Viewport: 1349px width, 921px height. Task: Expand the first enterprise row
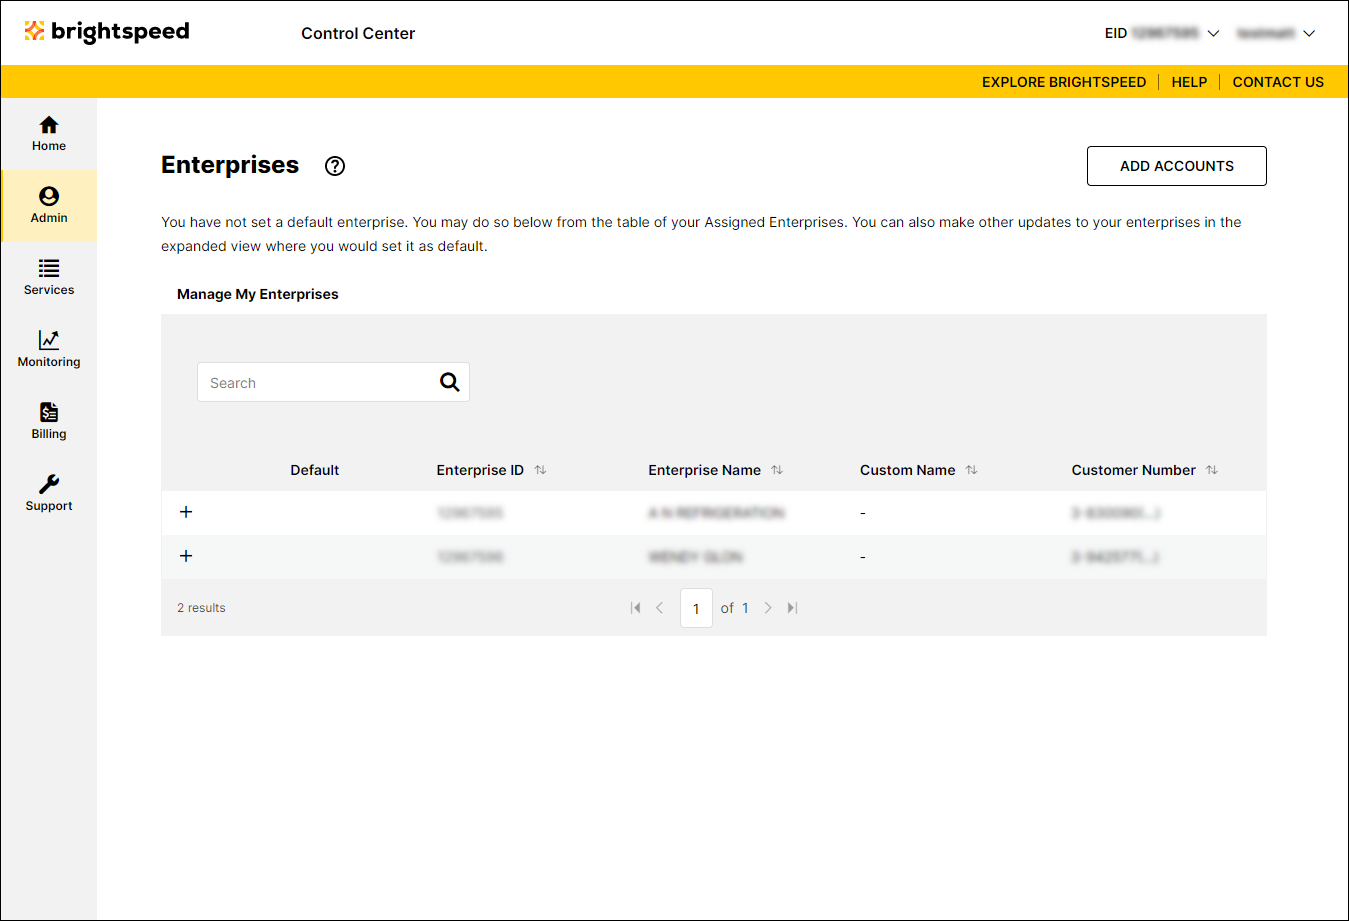(186, 512)
